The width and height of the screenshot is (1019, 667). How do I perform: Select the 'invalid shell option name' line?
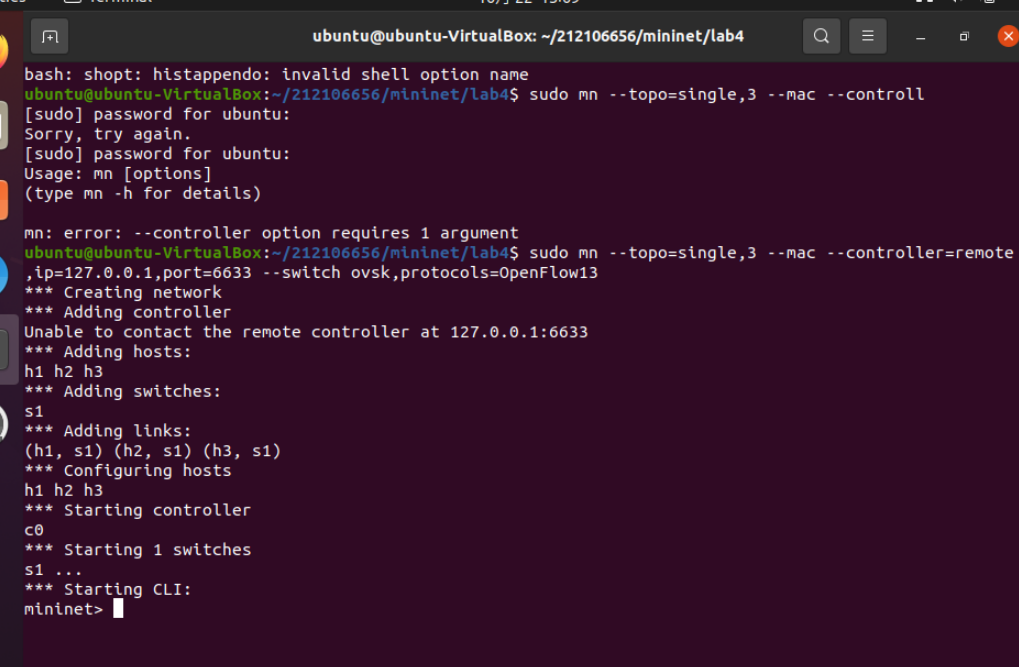click(x=276, y=74)
